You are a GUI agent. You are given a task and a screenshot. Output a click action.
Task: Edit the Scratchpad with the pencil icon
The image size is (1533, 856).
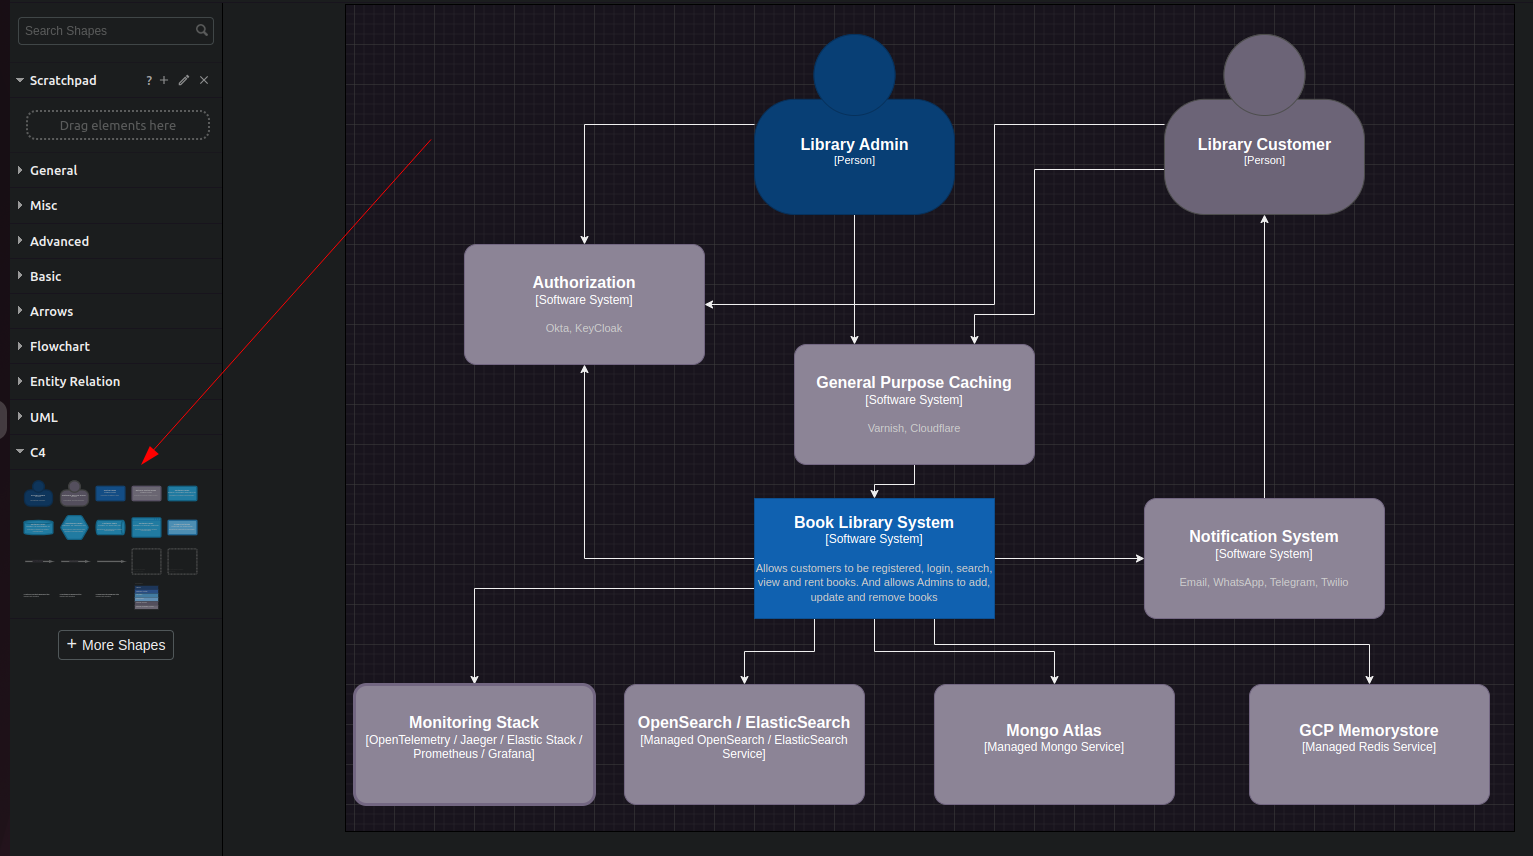coord(184,80)
